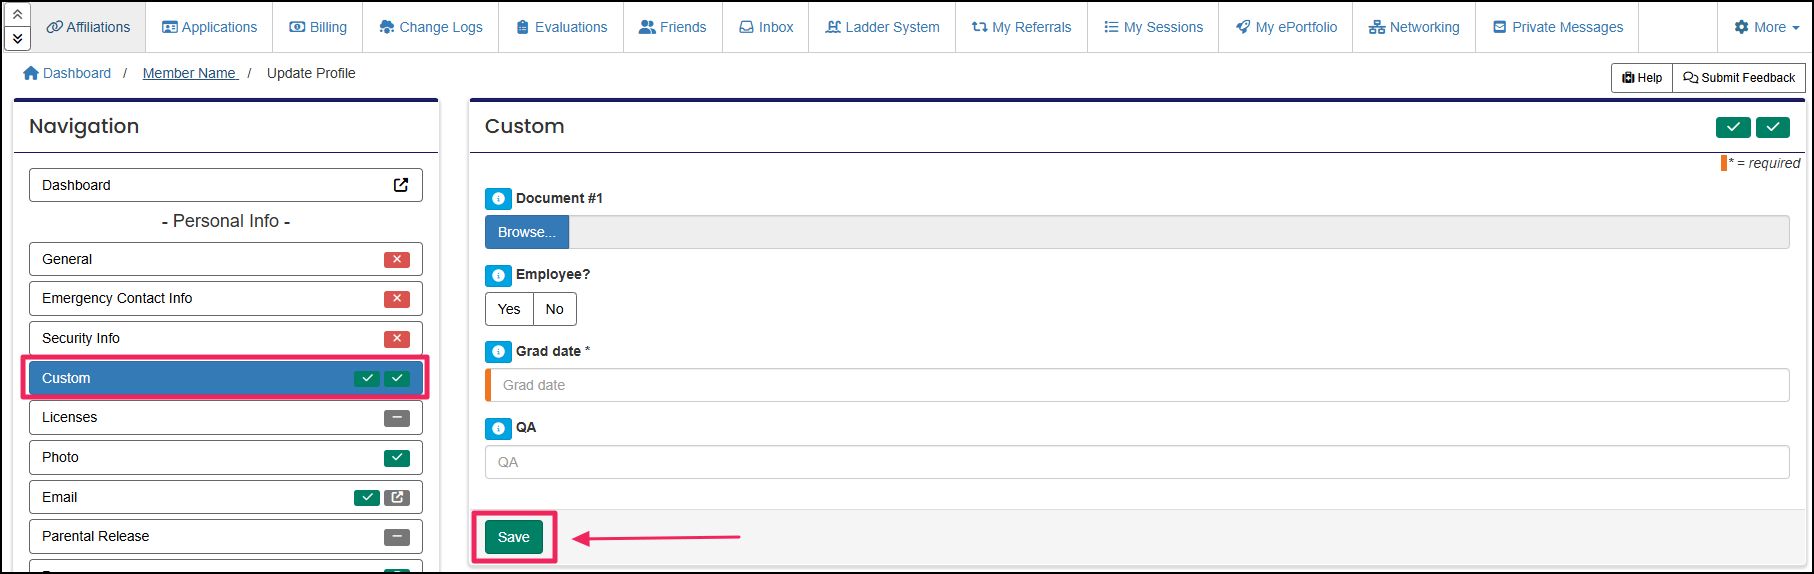Viewport: 1814px width, 574px height.
Task: Click the Email row external link icon
Action: tap(397, 497)
